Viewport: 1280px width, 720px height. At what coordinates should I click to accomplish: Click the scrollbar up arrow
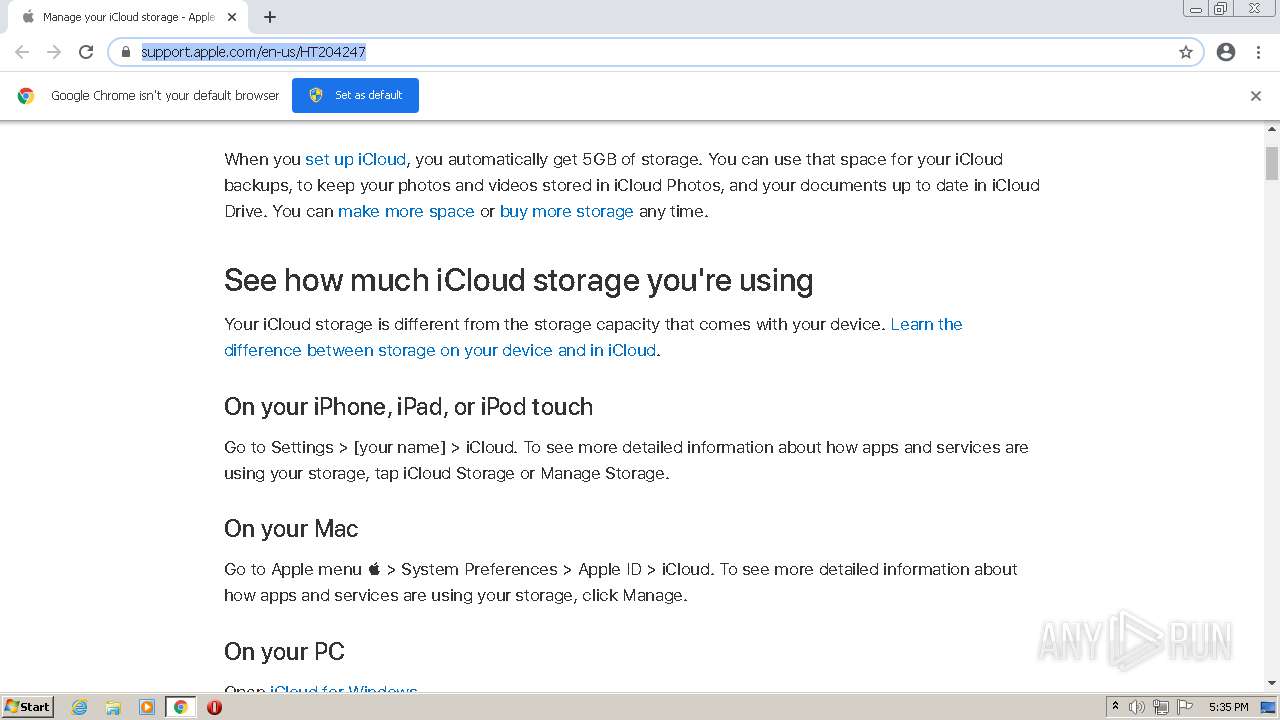(1272, 129)
